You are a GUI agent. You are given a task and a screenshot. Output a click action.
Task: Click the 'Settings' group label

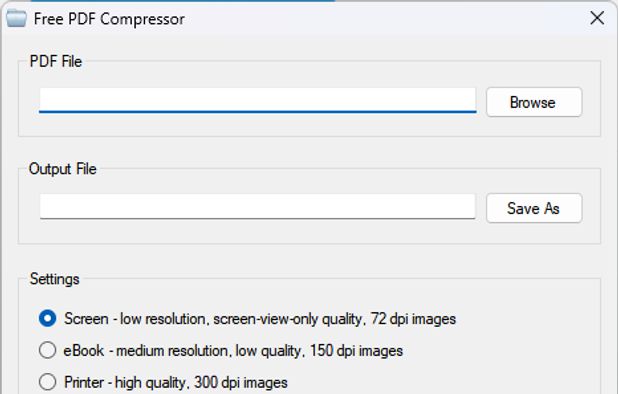pos(55,279)
